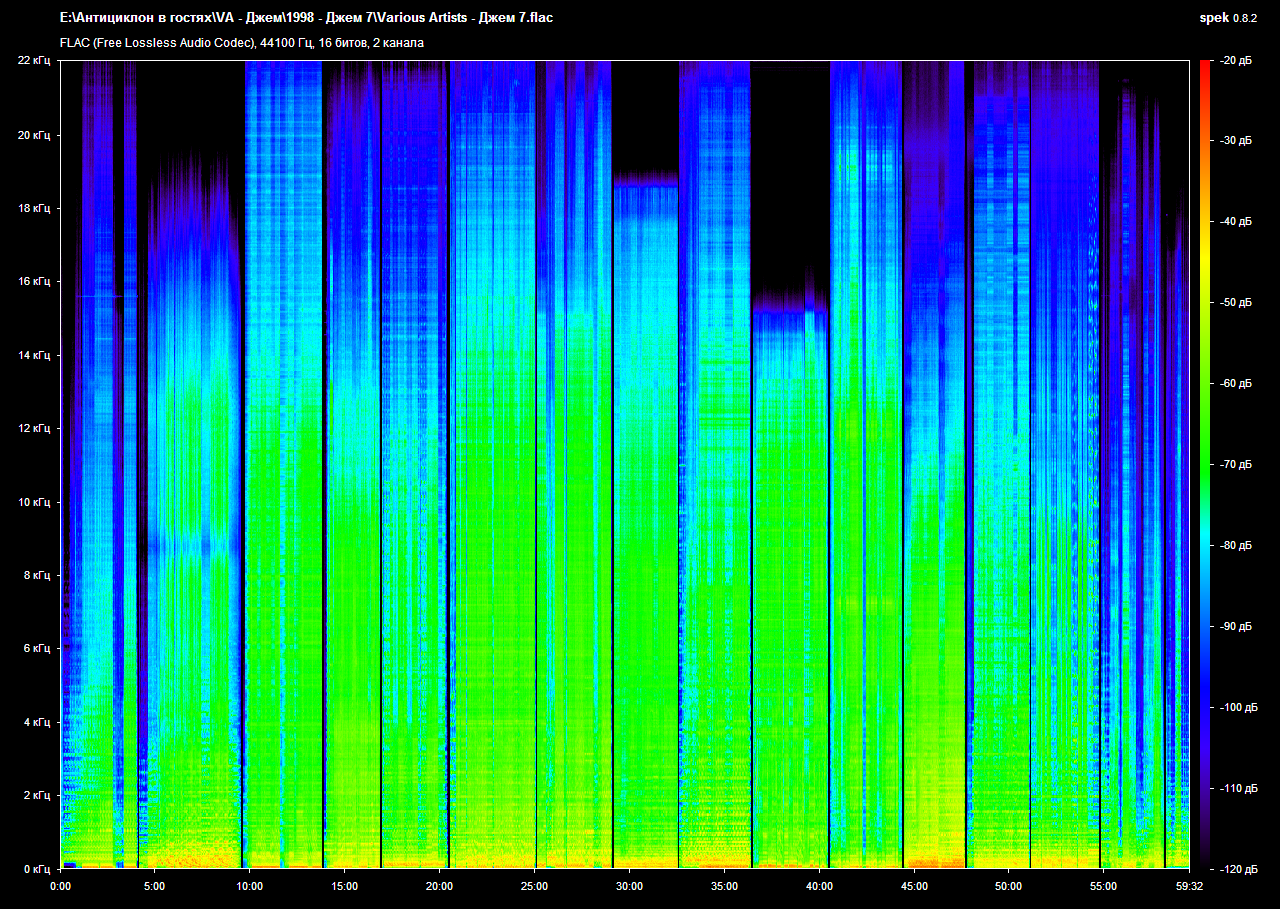Click the "50:00" time label
The height and width of the screenshot is (909, 1280).
tap(1008, 886)
